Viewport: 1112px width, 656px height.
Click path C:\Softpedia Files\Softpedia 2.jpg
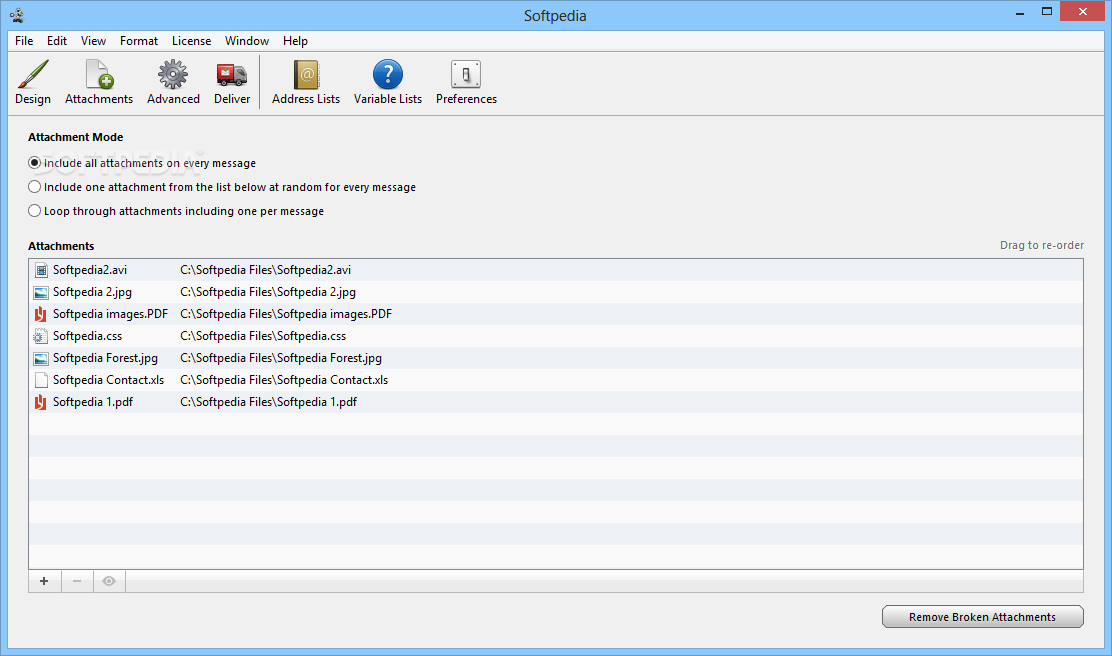(268, 292)
